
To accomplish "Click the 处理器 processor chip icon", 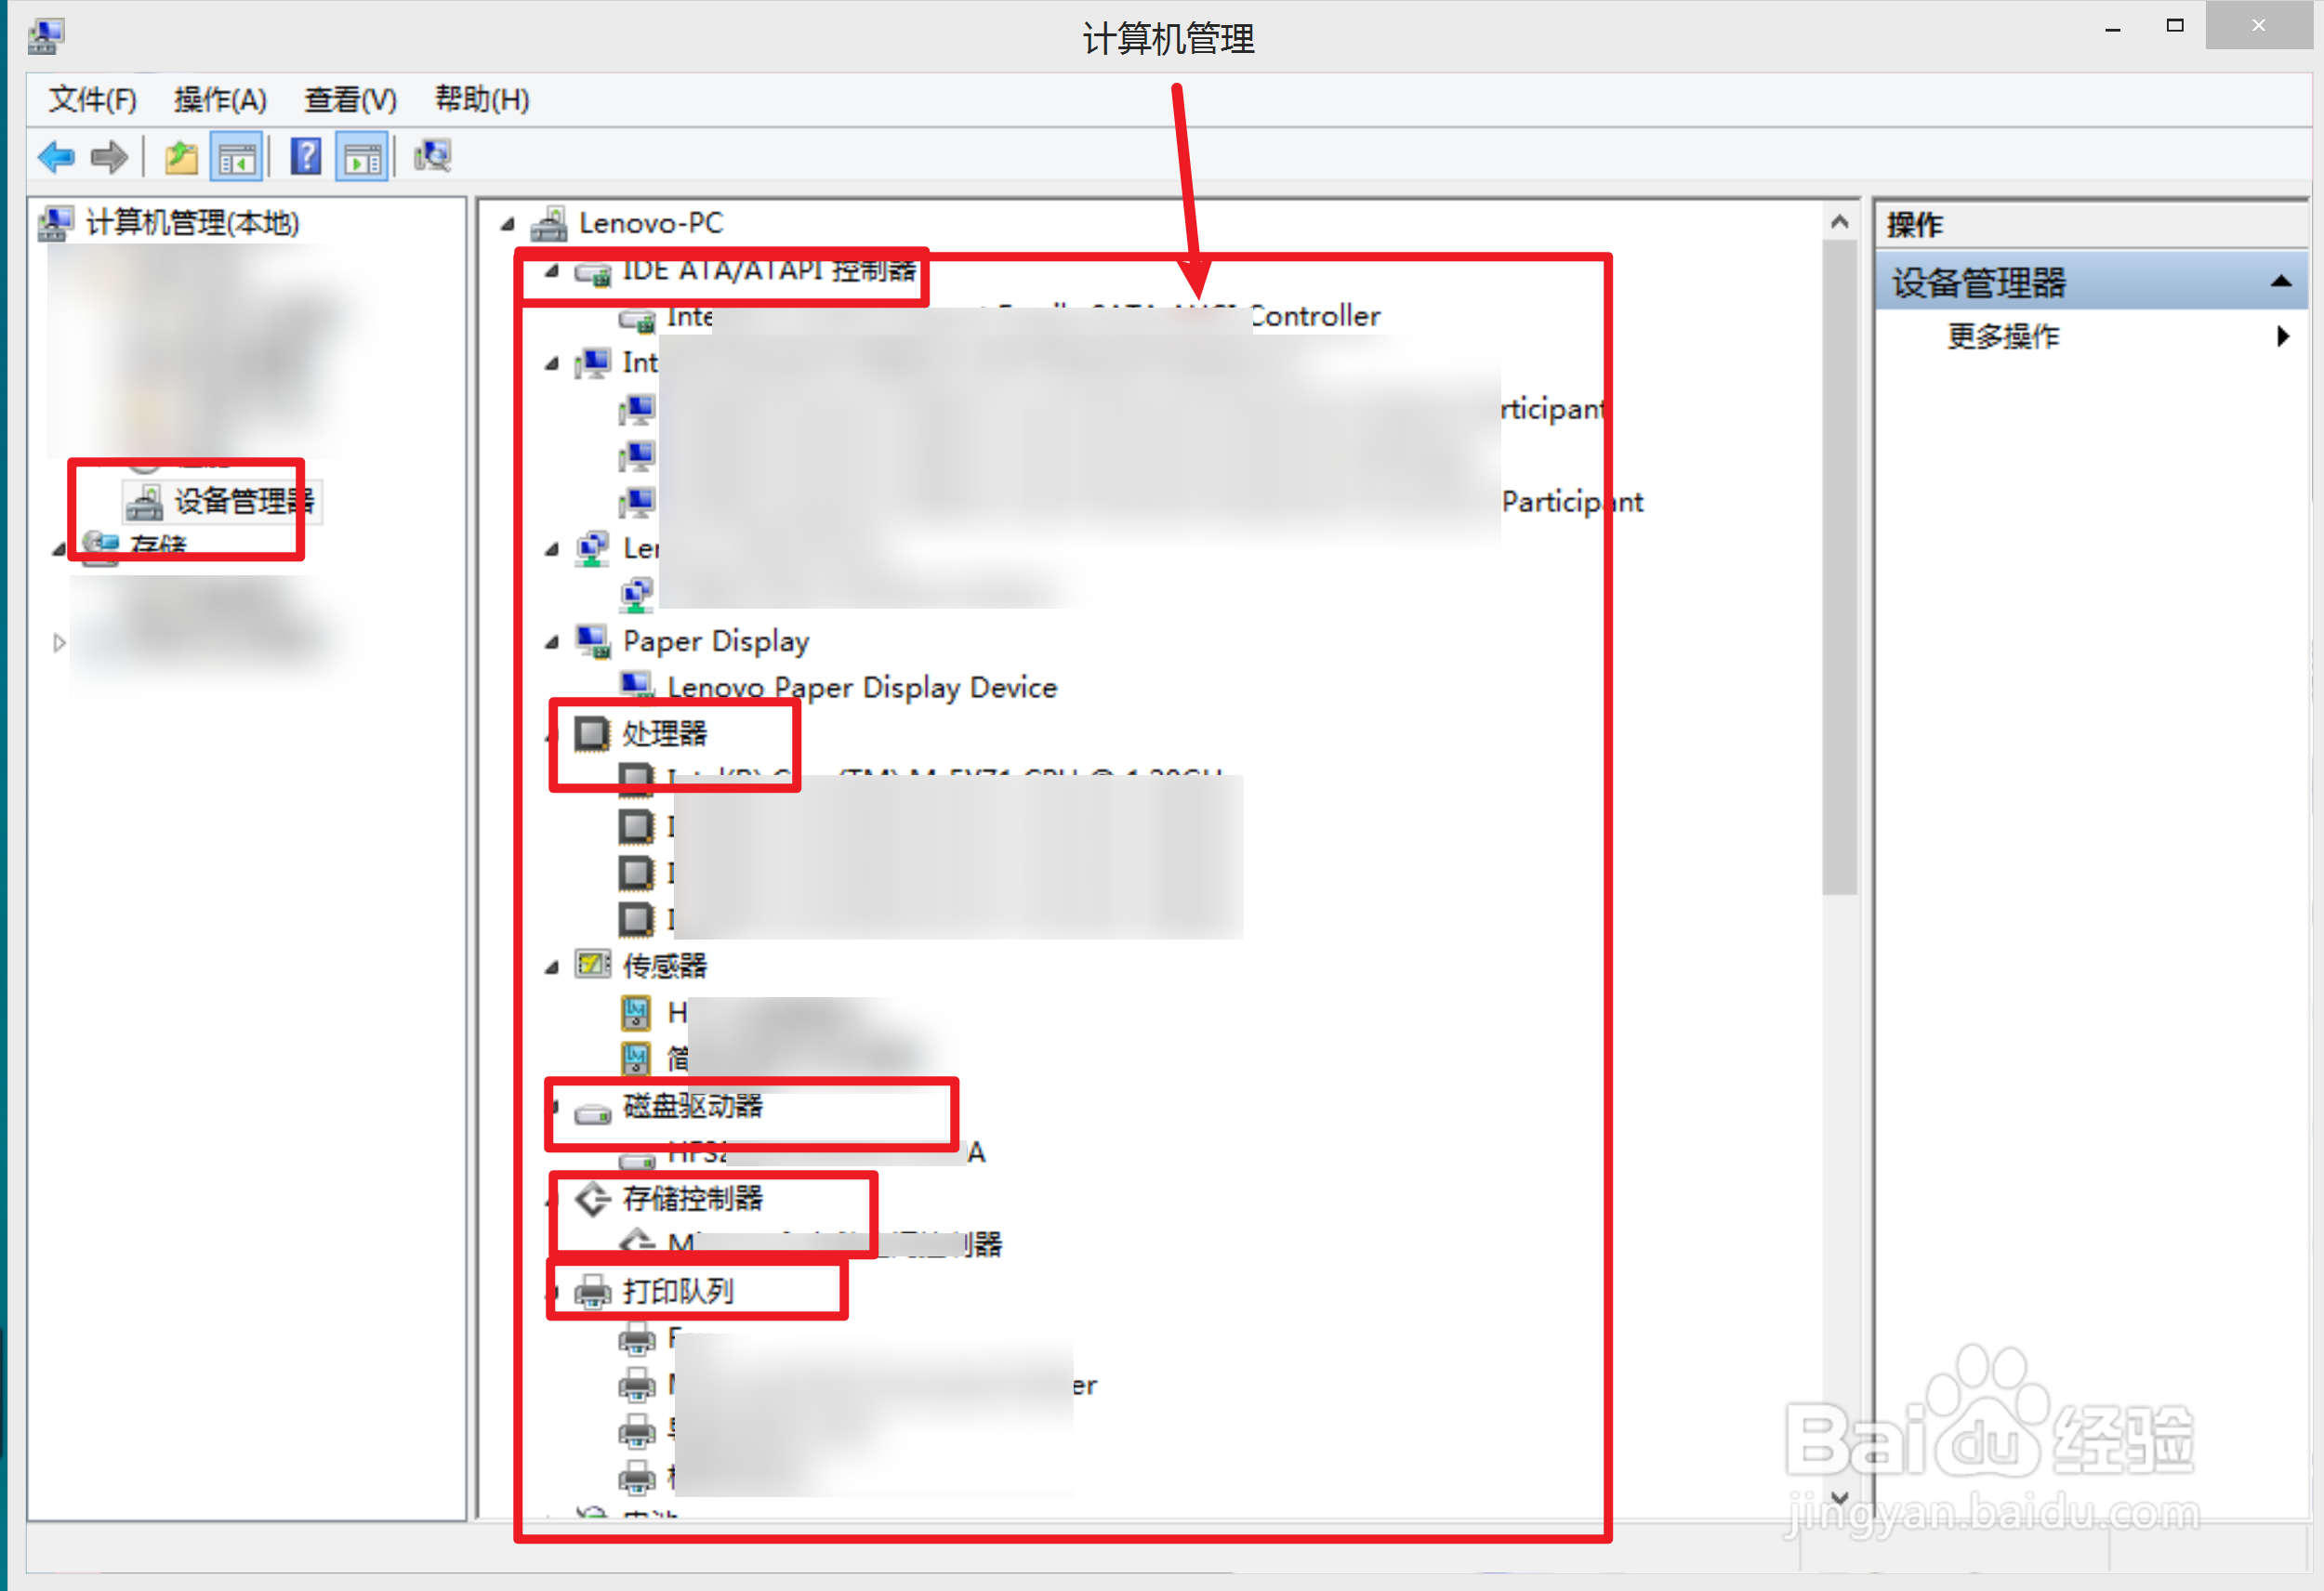I will pos(591,734).
